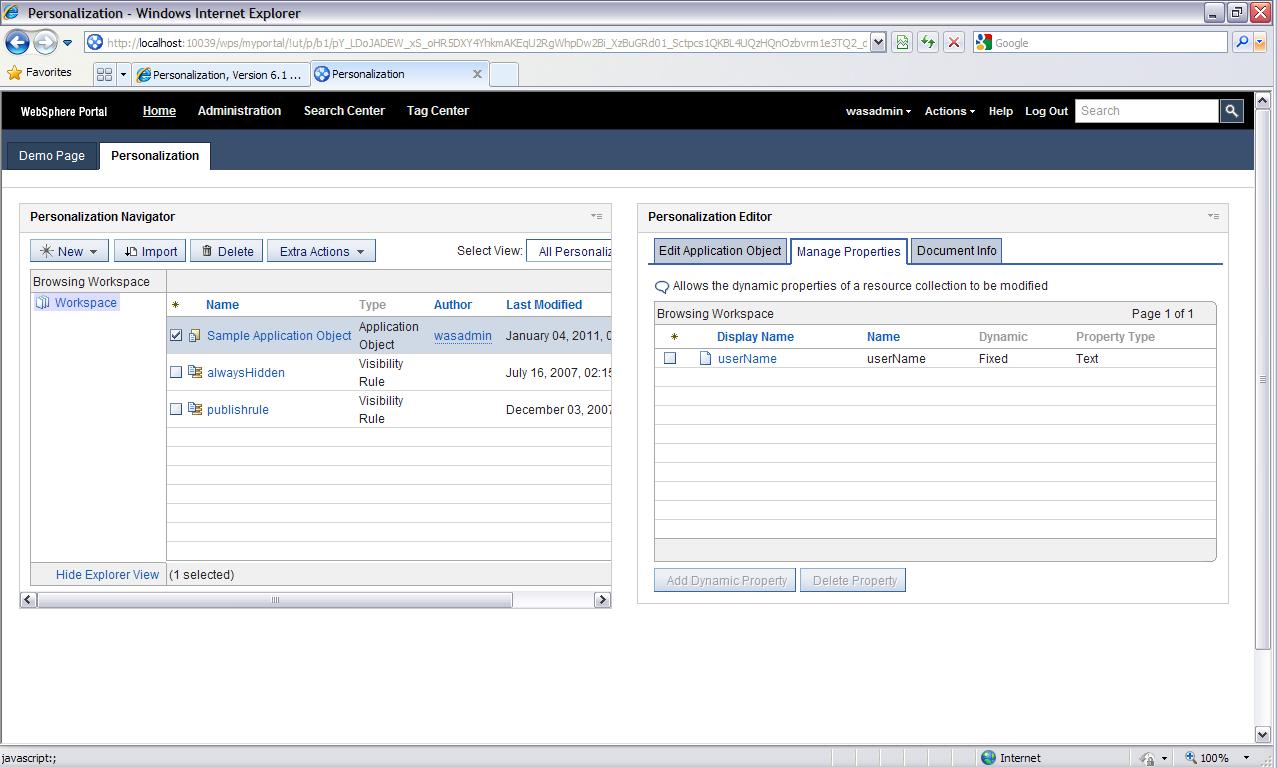
Task: Open the Administration page link
Action: 238,111
